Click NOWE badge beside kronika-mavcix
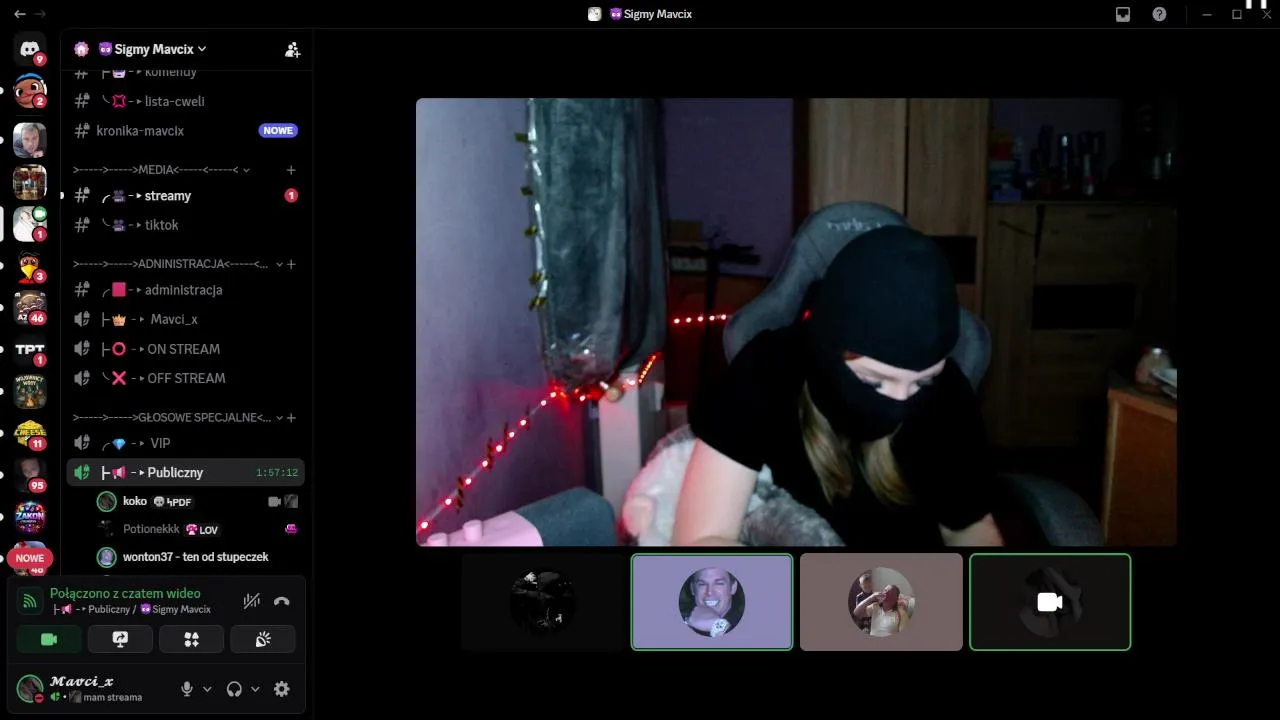The height and width of the screenshot is (720, 1280). pyautogui.click(x=278, y=131)
